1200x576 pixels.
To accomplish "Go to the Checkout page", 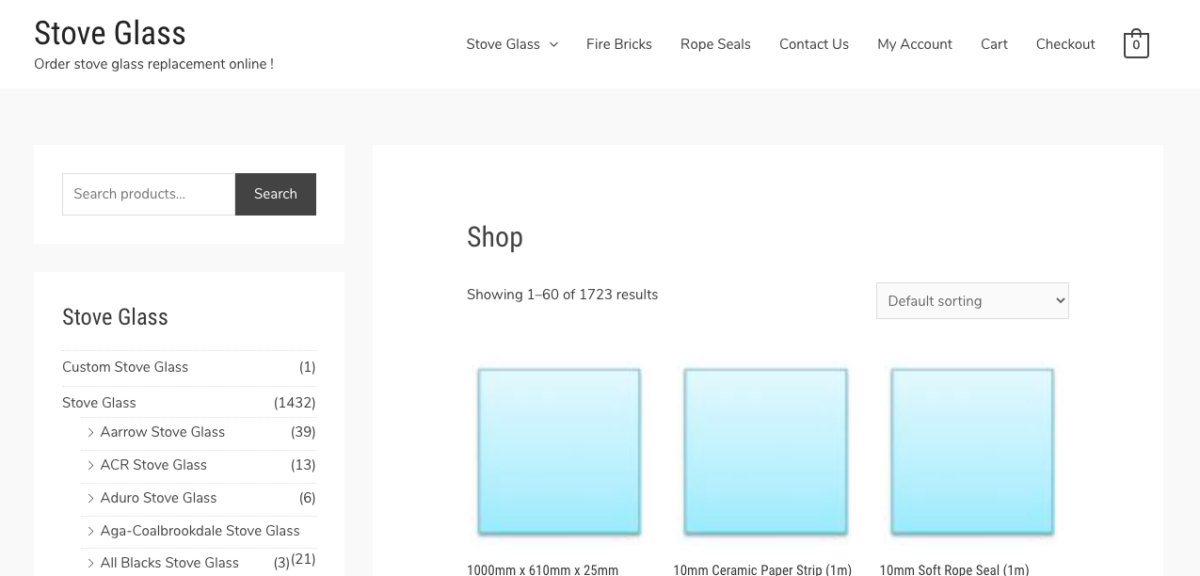I will 1065,44.
